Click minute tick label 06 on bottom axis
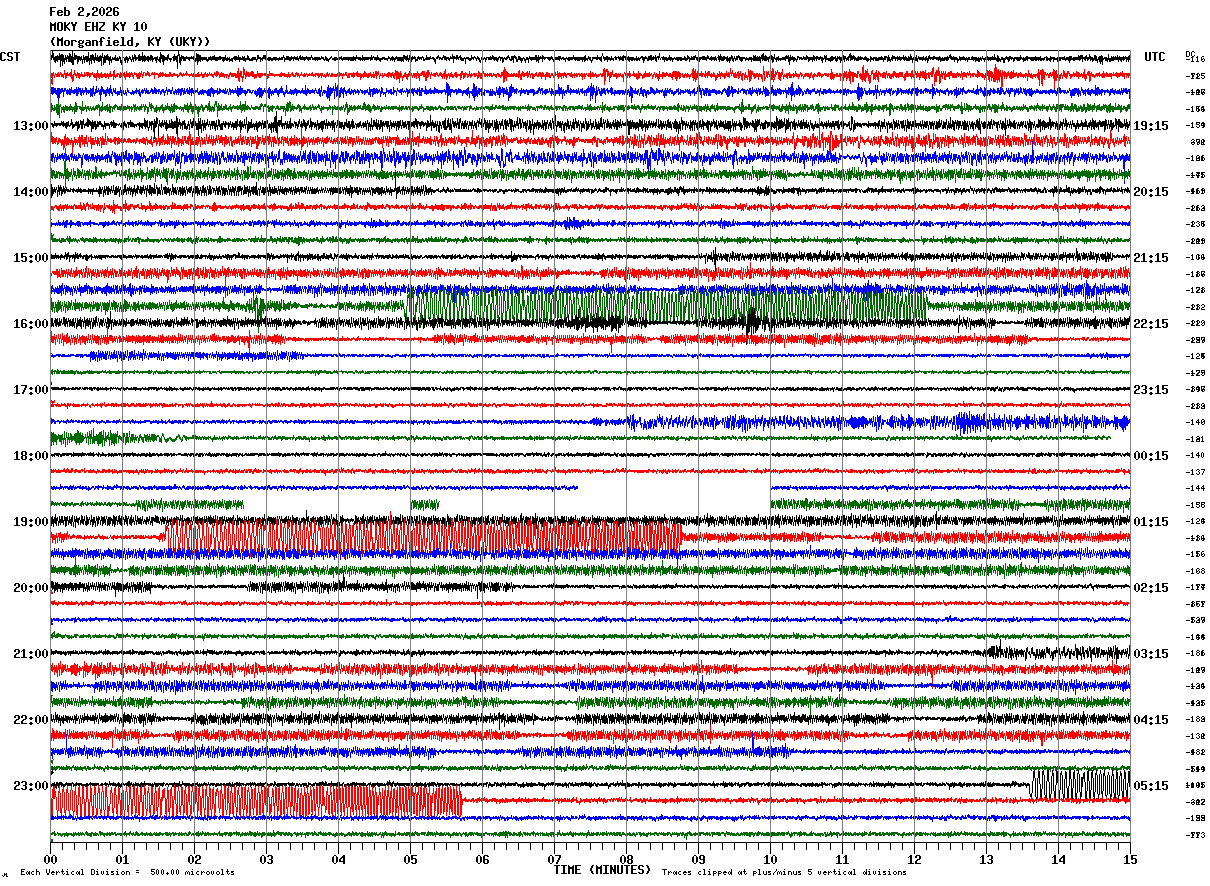 (482, 859)
